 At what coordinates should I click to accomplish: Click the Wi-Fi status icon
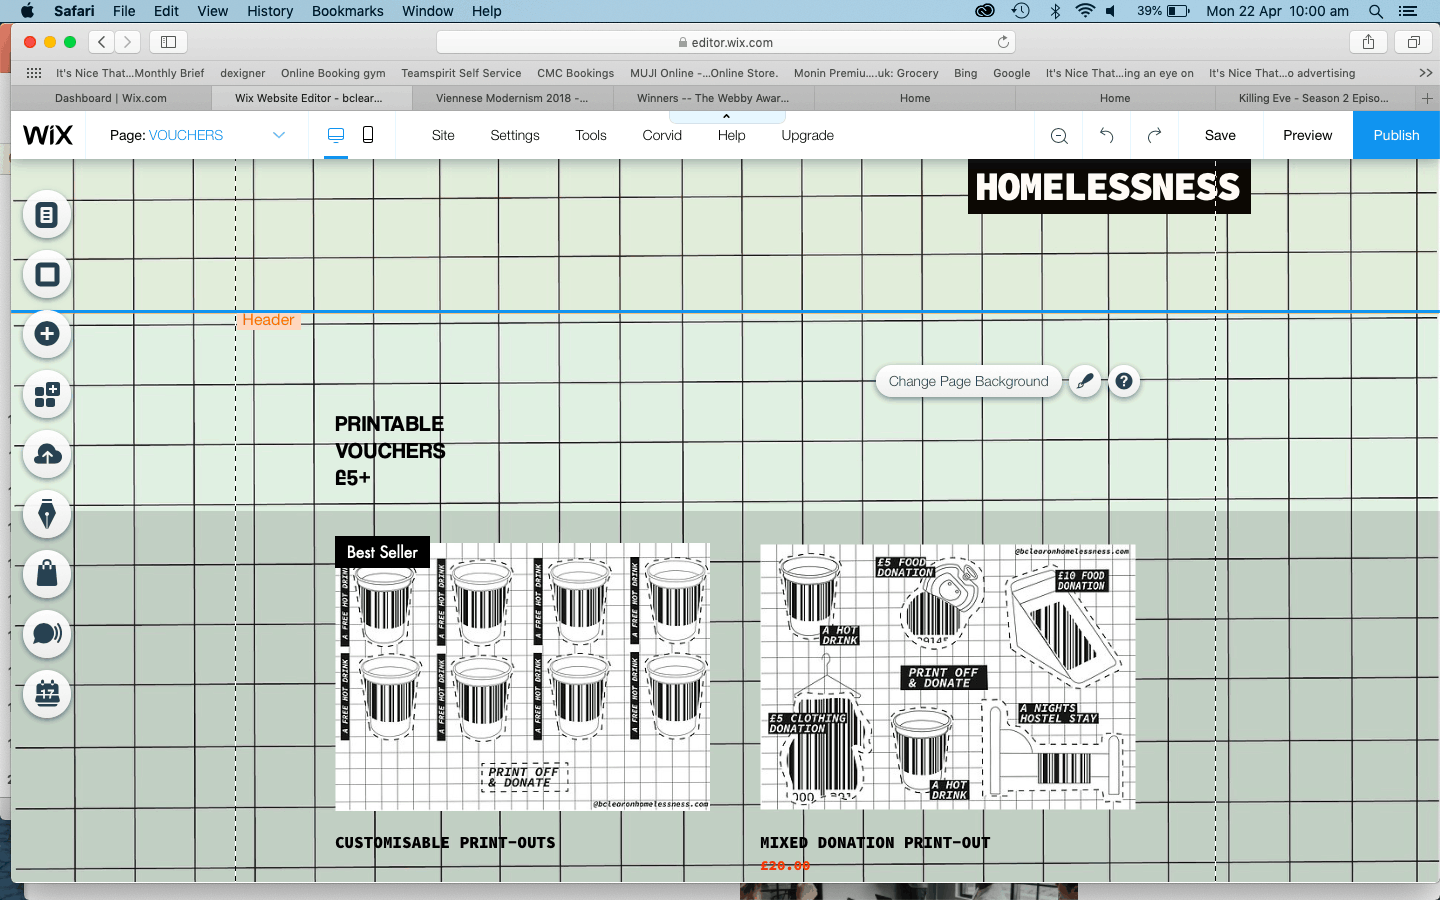pyautogui.click(x=1085, y=11)
